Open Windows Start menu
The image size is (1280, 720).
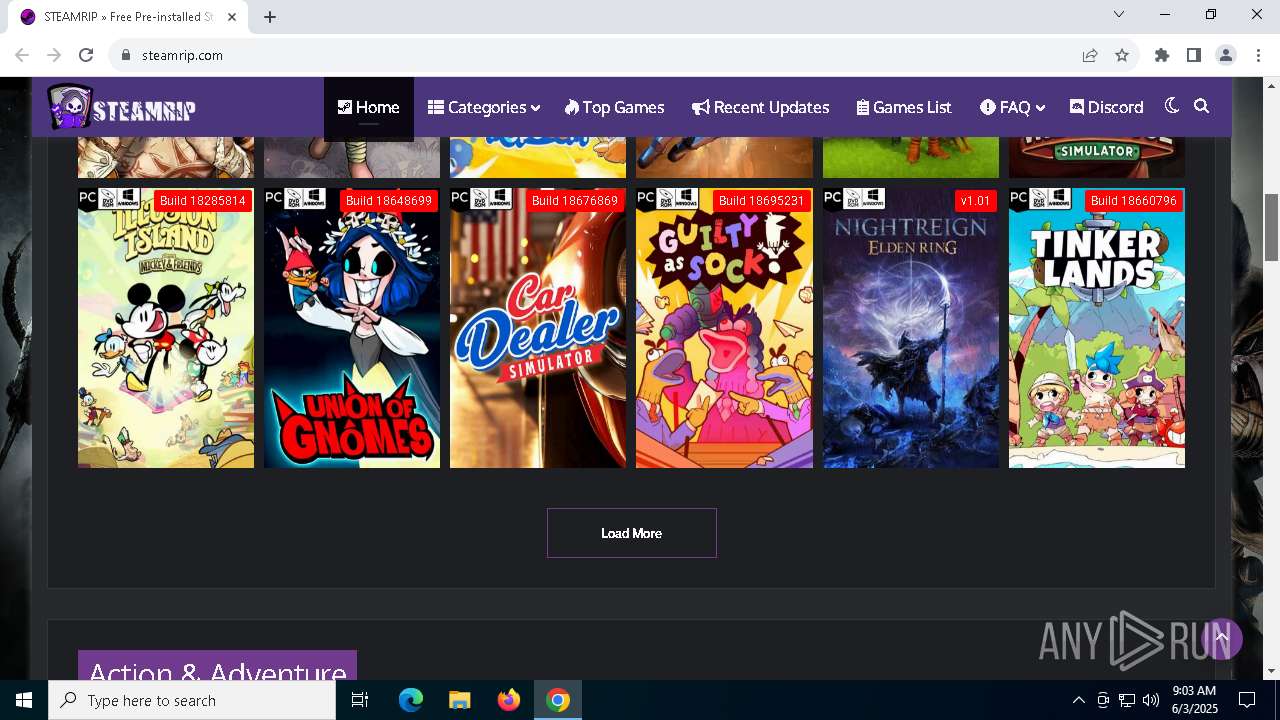click(x=24, y=700)
